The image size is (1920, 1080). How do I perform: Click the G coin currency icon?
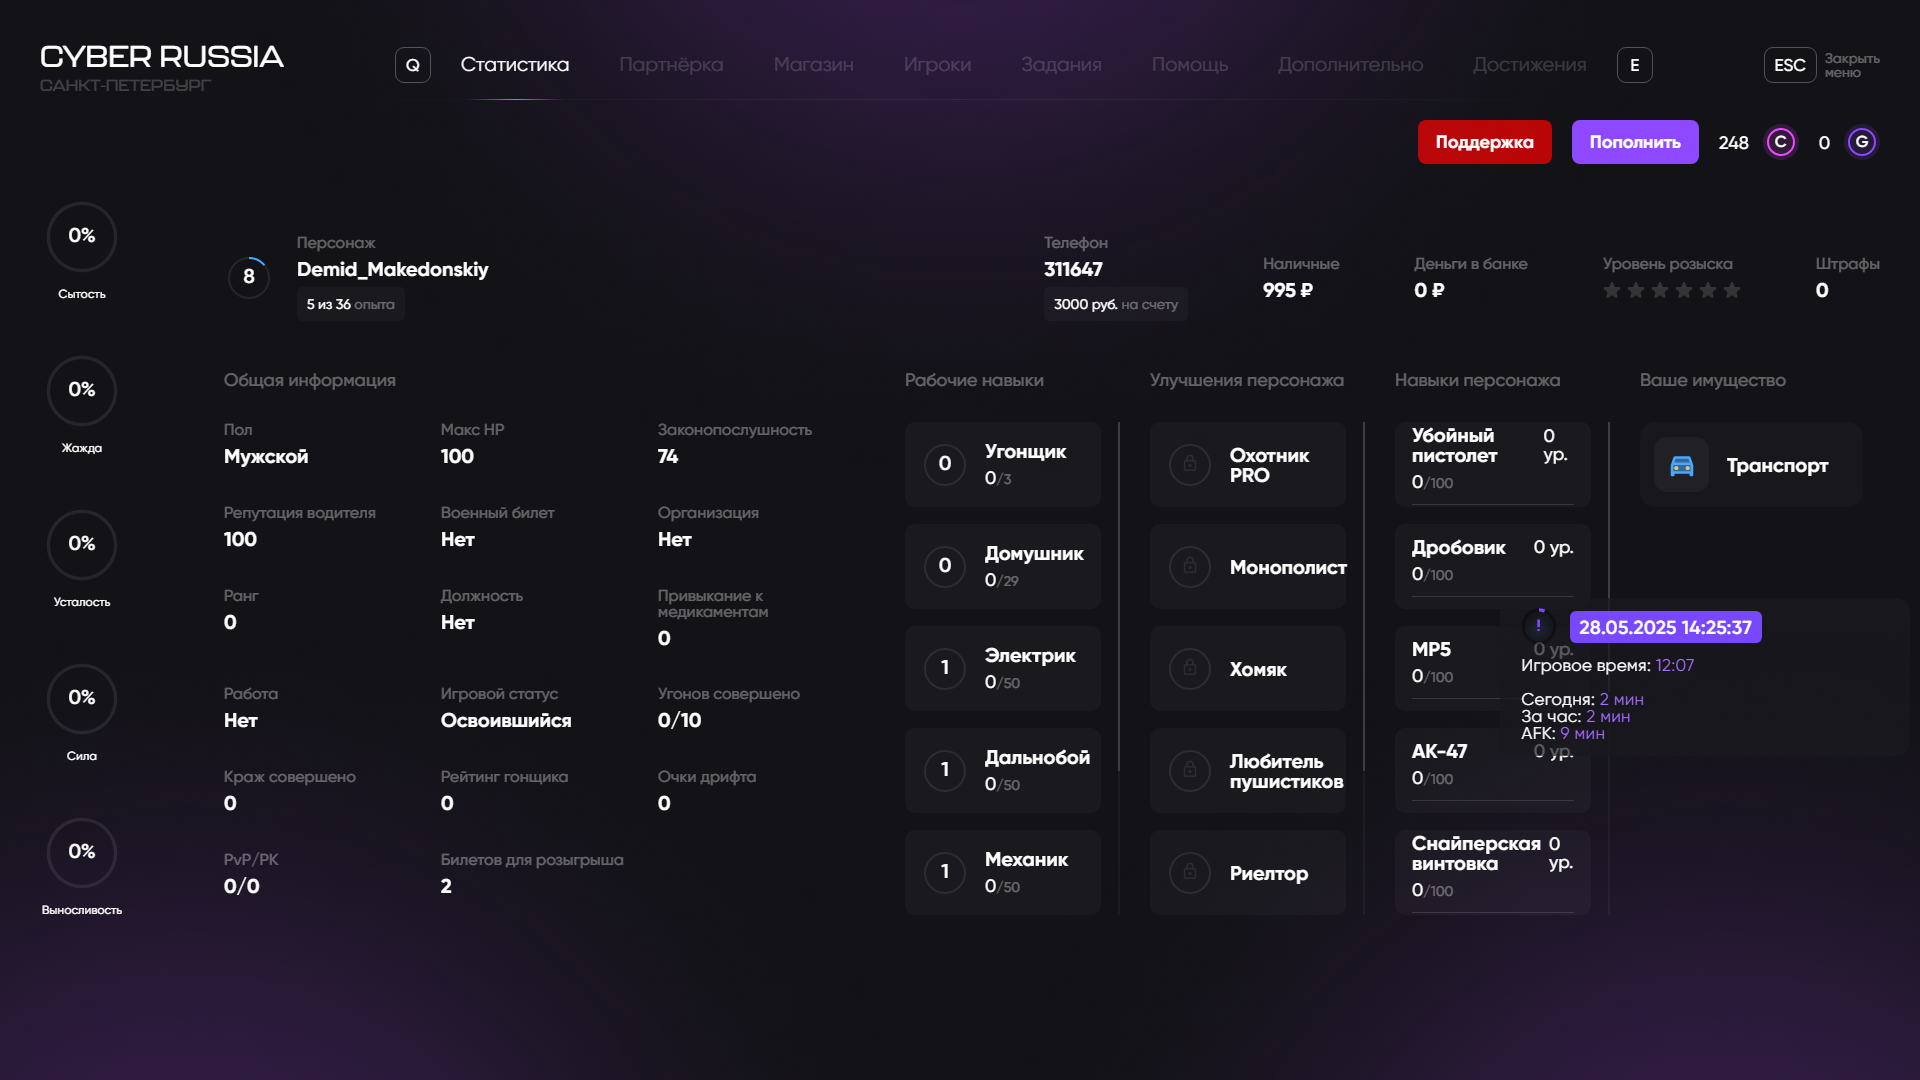[x=1861, y=142]
